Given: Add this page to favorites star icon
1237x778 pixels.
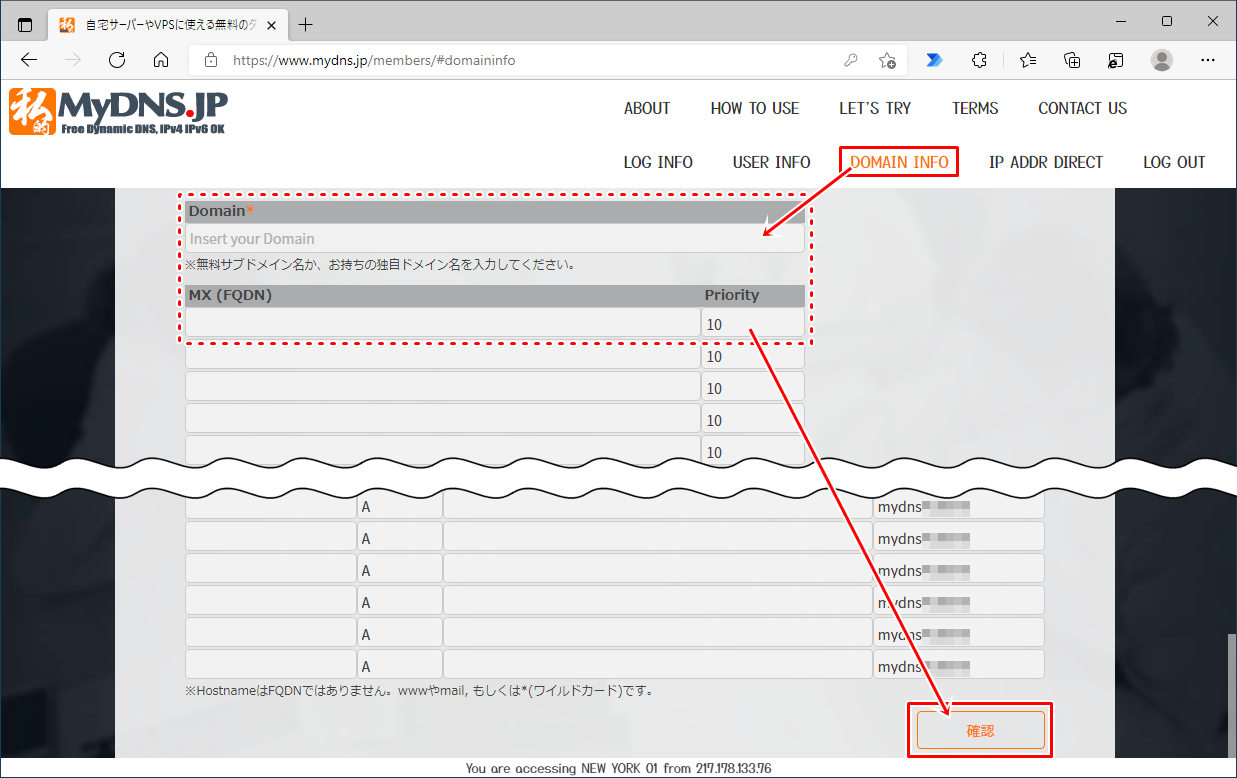Looking at the screenshot, I should click(887, 60).
